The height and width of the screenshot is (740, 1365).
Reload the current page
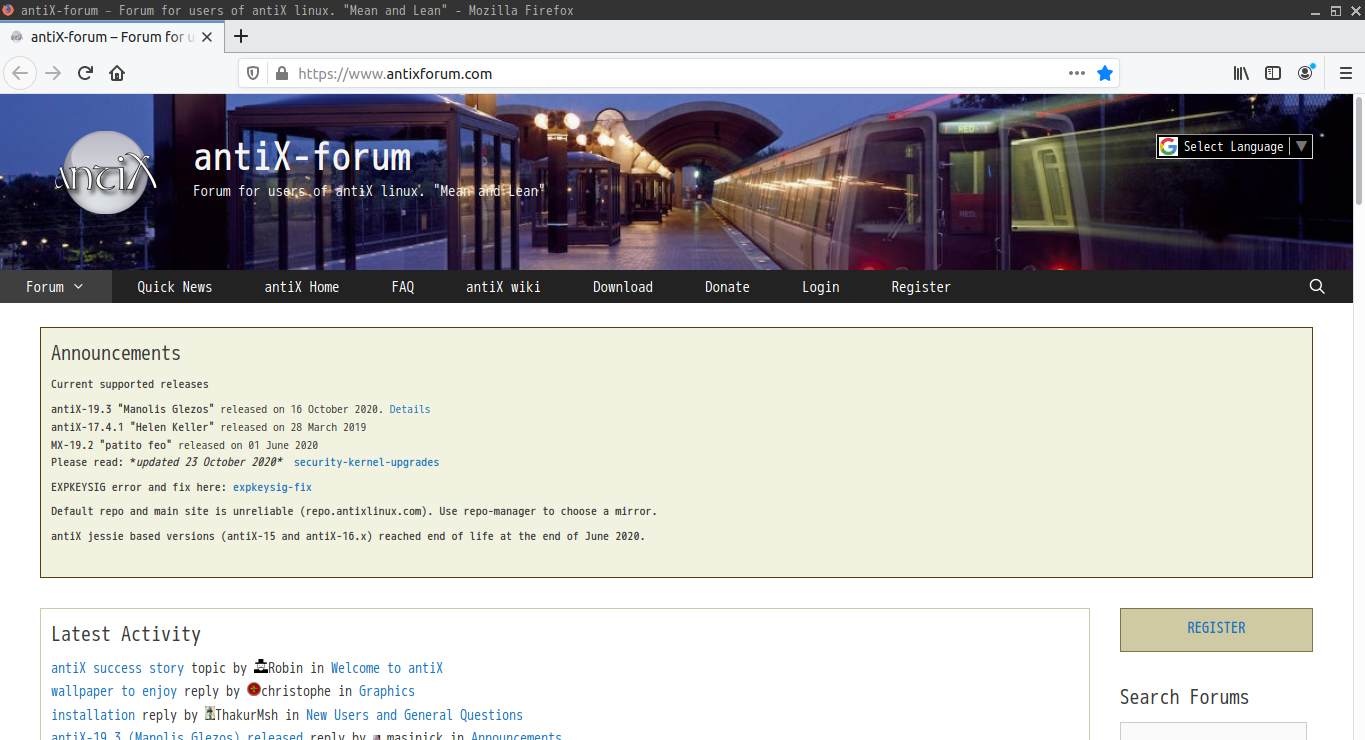[85, 73]
